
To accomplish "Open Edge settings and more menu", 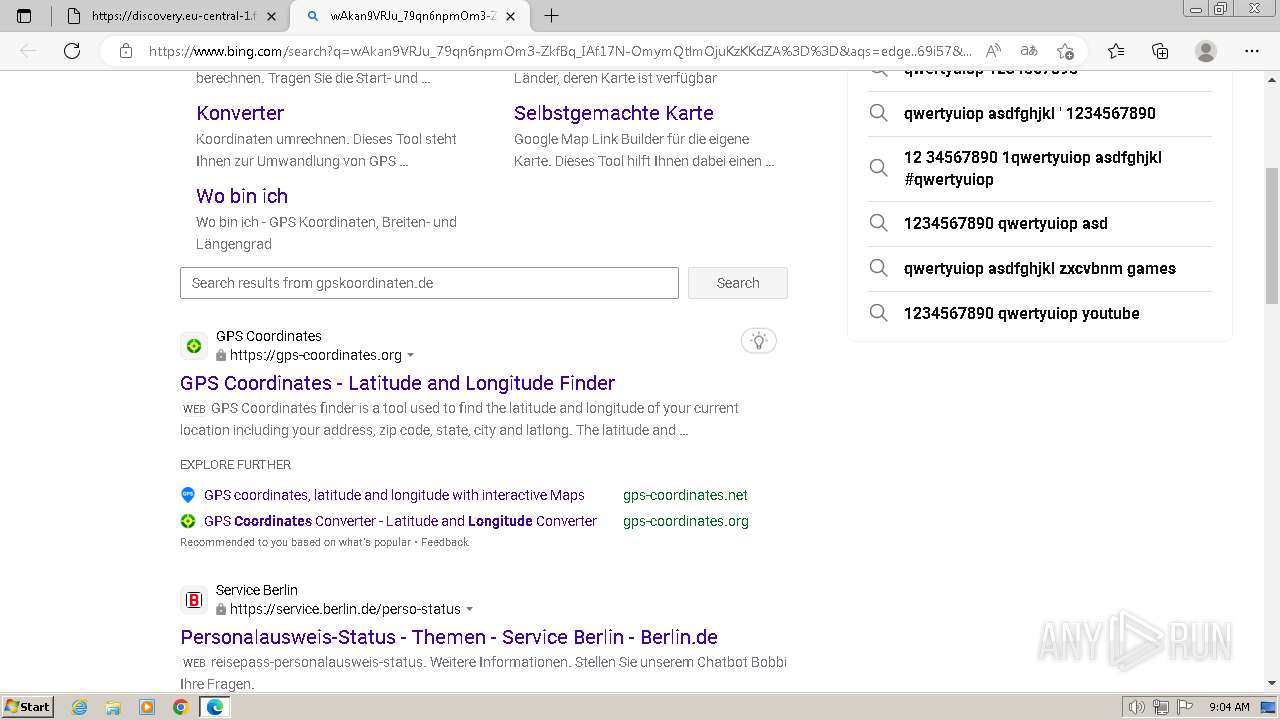I will pyautogui.click(x=1252, y=51).
